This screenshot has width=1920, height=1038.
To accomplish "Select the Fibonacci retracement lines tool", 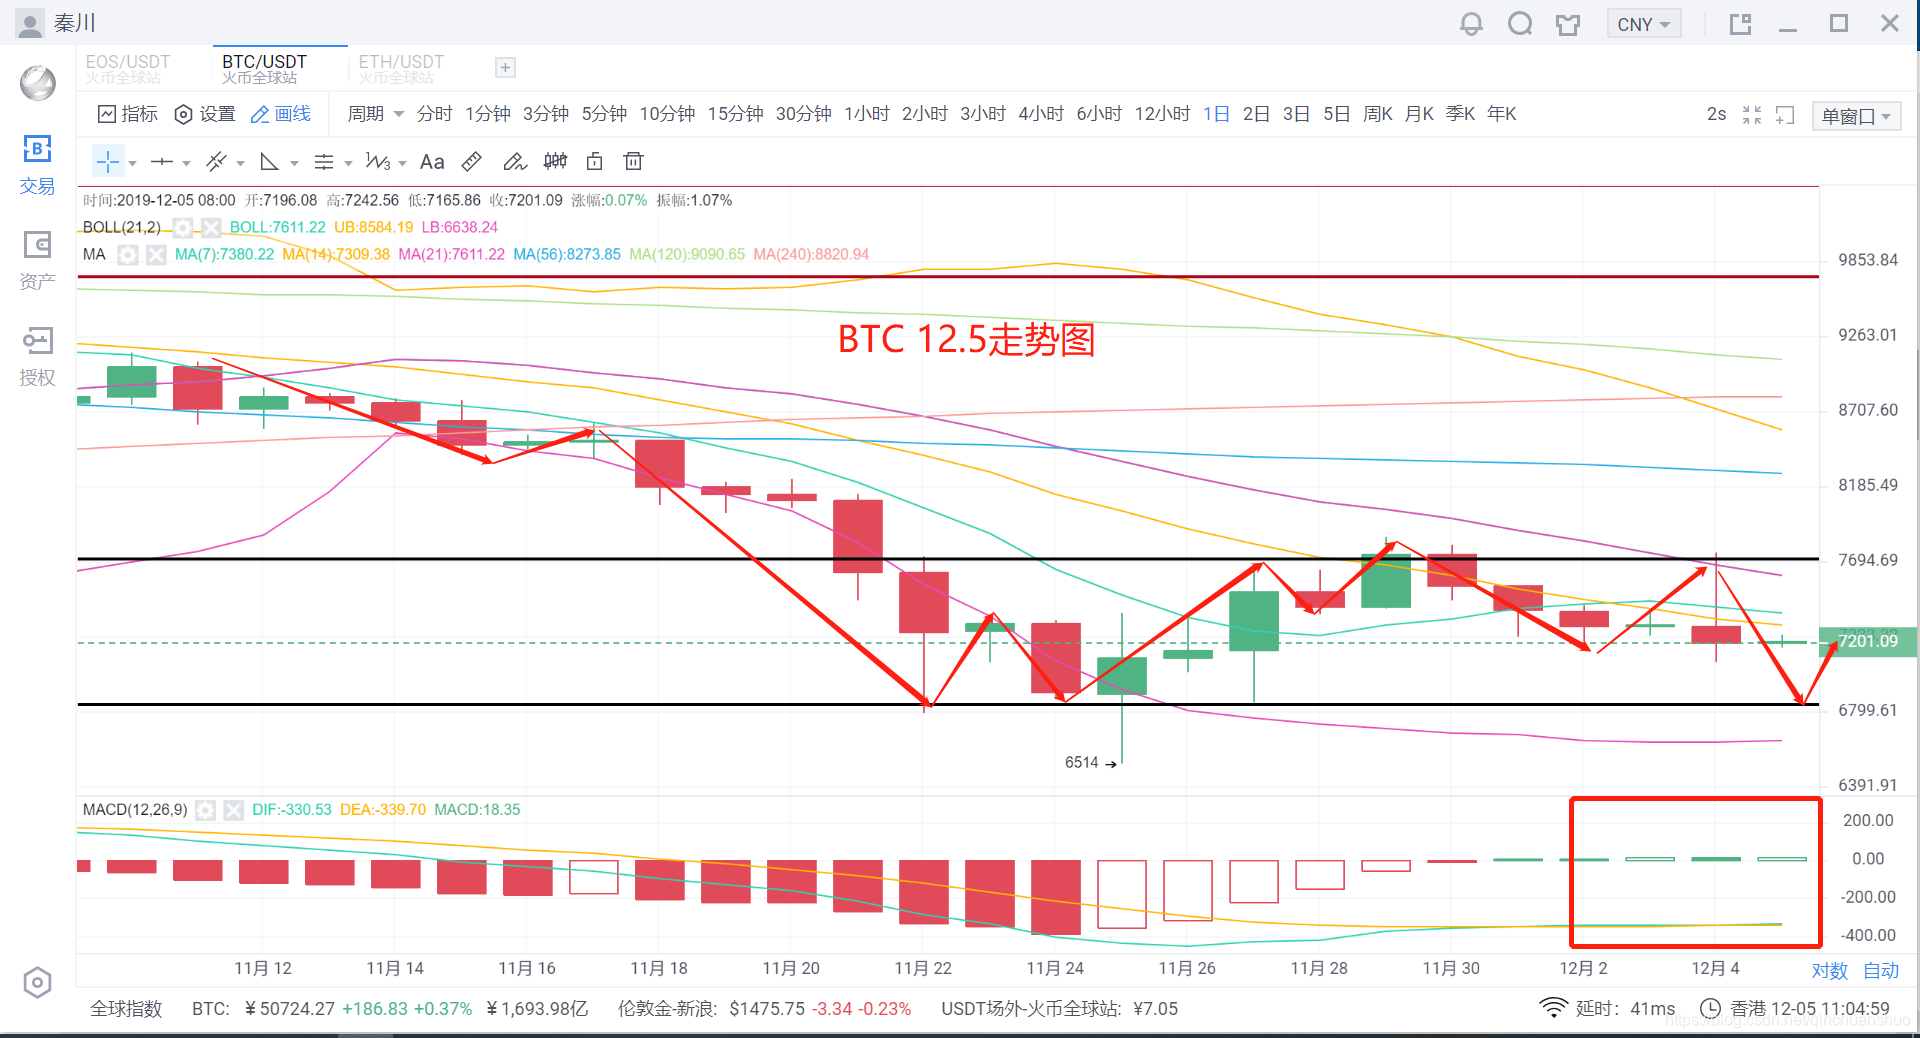I will point(324,161).
